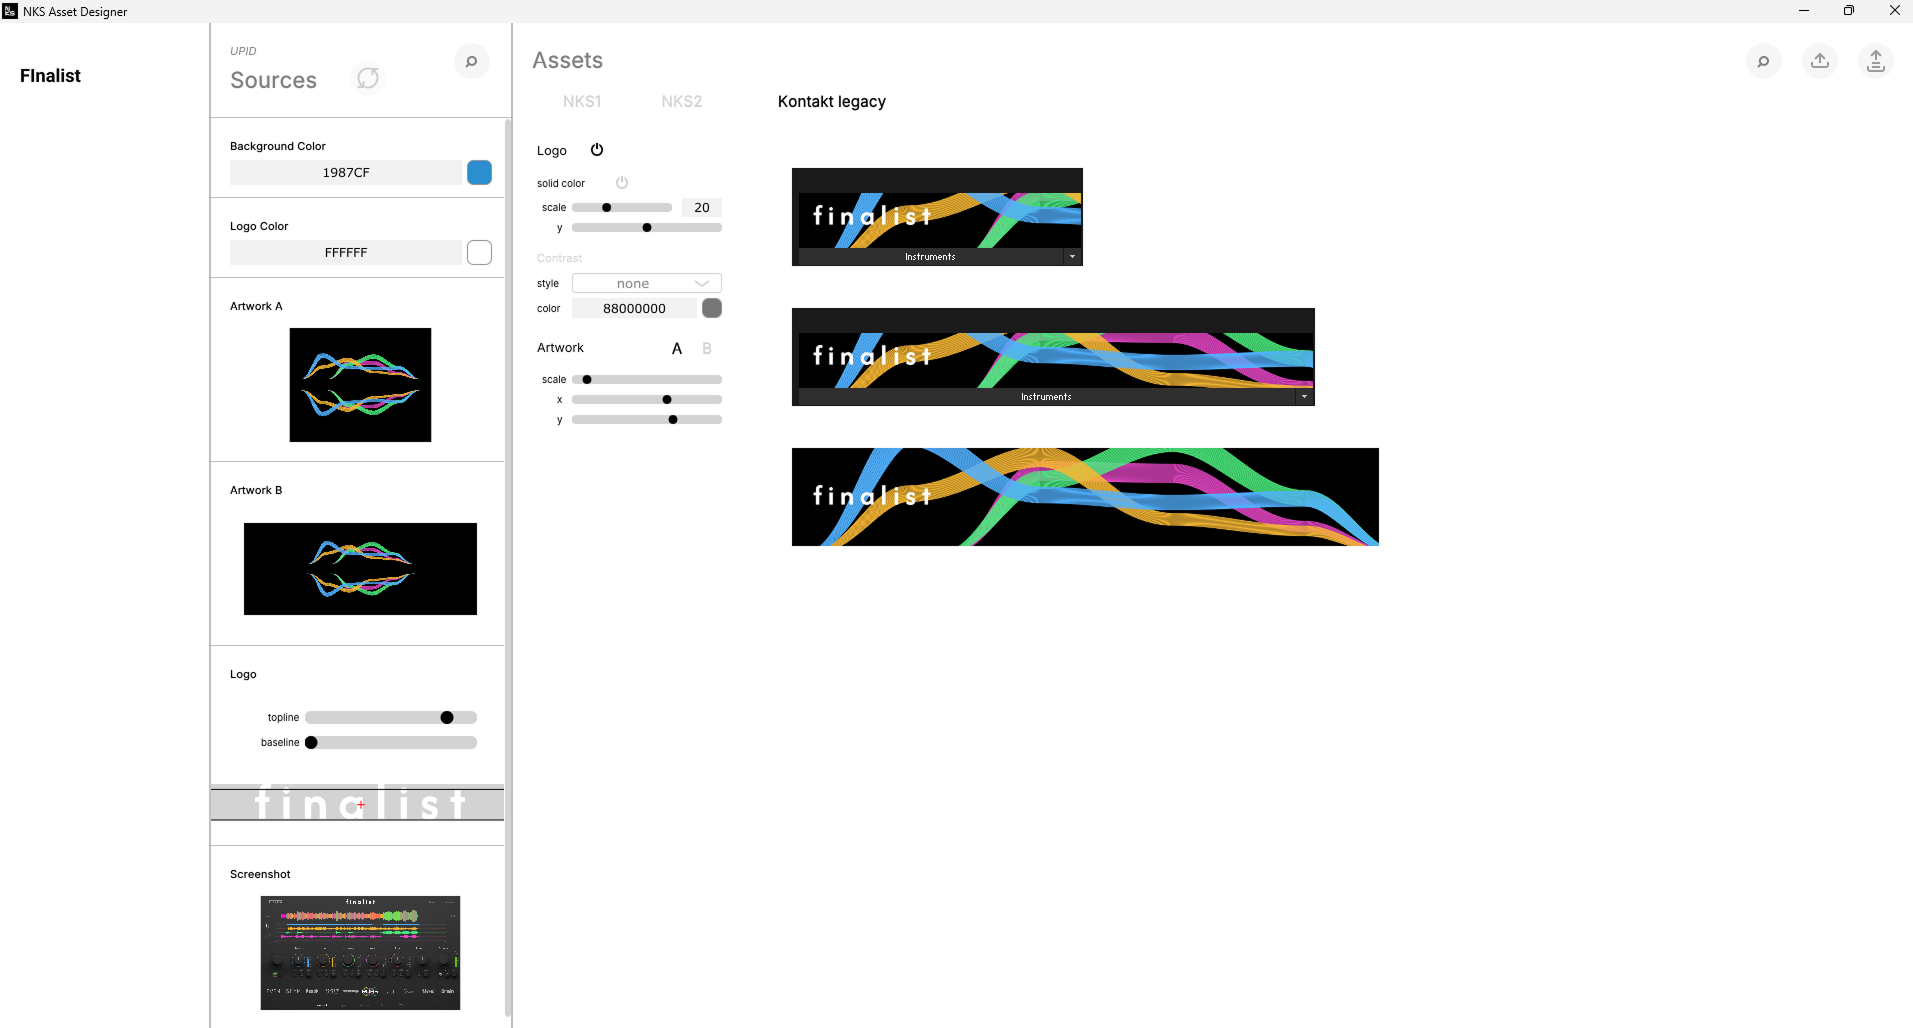Click the refresh icon next to Sources

coord(368,78)
